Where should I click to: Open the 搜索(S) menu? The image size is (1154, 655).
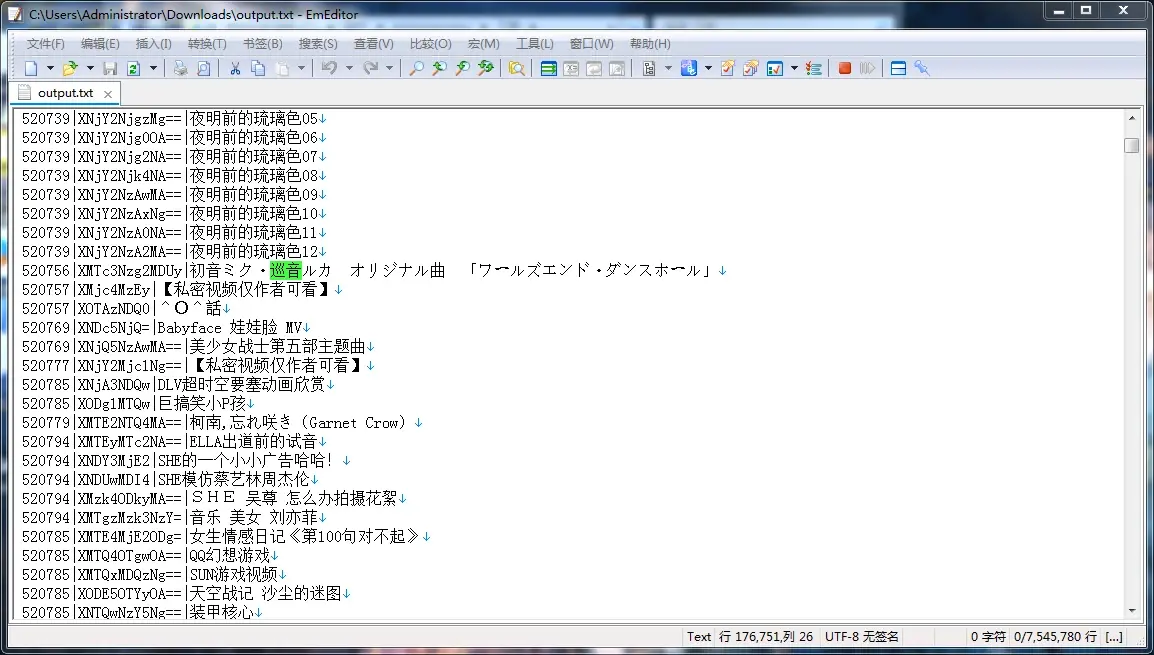318,43
